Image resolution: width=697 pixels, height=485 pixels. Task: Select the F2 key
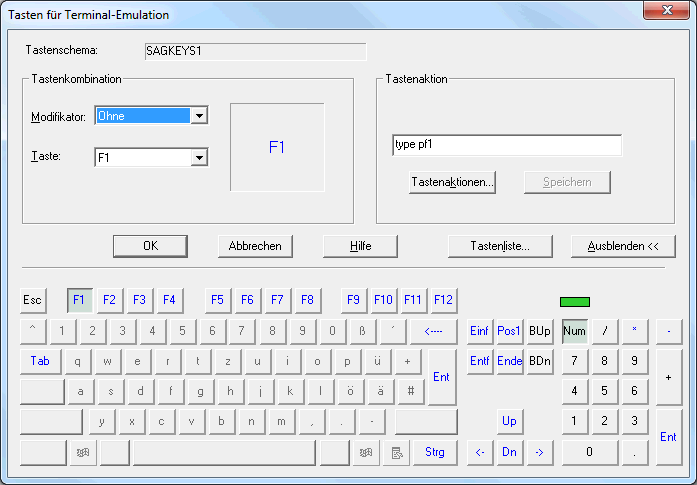(x=109, y=300)
